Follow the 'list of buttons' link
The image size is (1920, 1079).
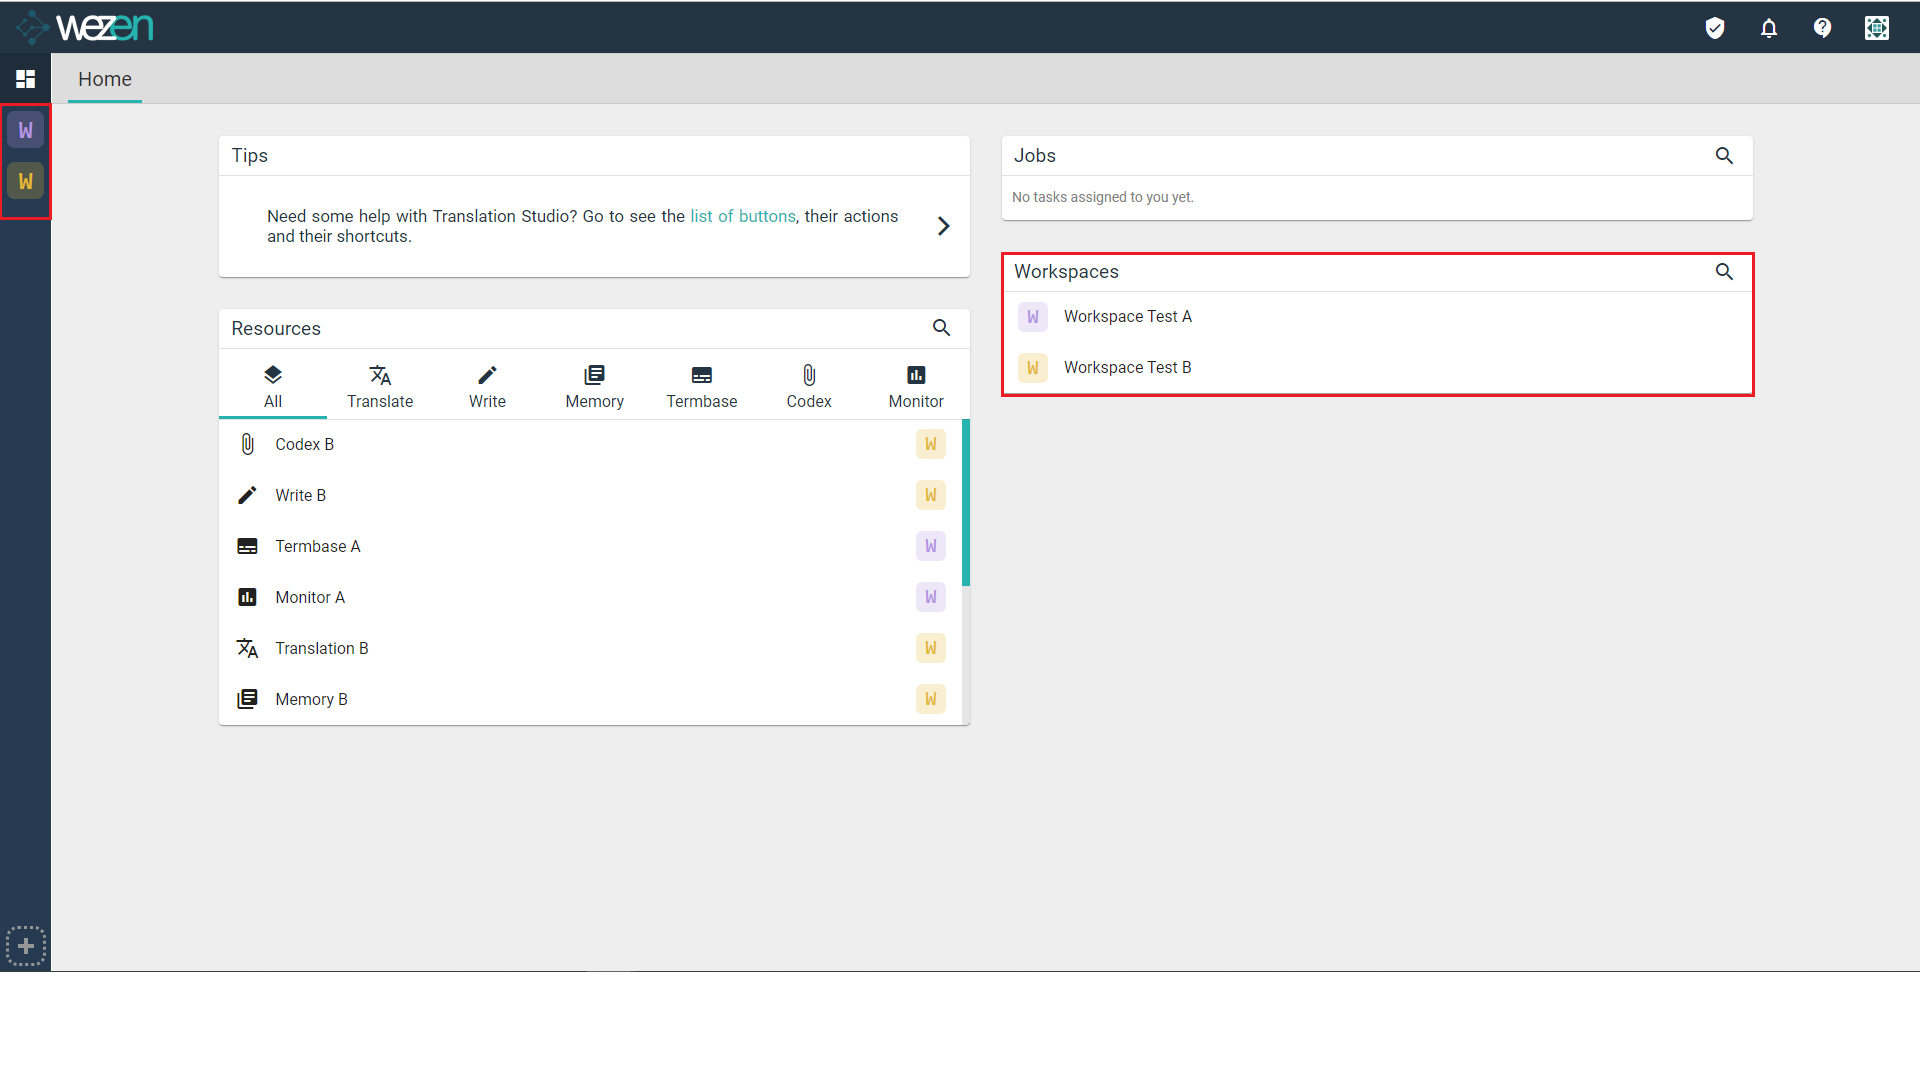[743, 216]
